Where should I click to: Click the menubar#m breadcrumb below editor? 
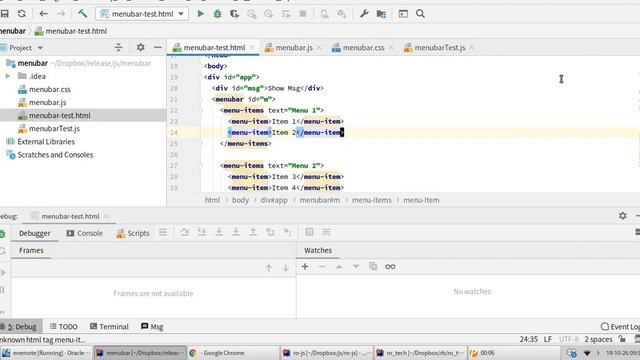point(320,200)
